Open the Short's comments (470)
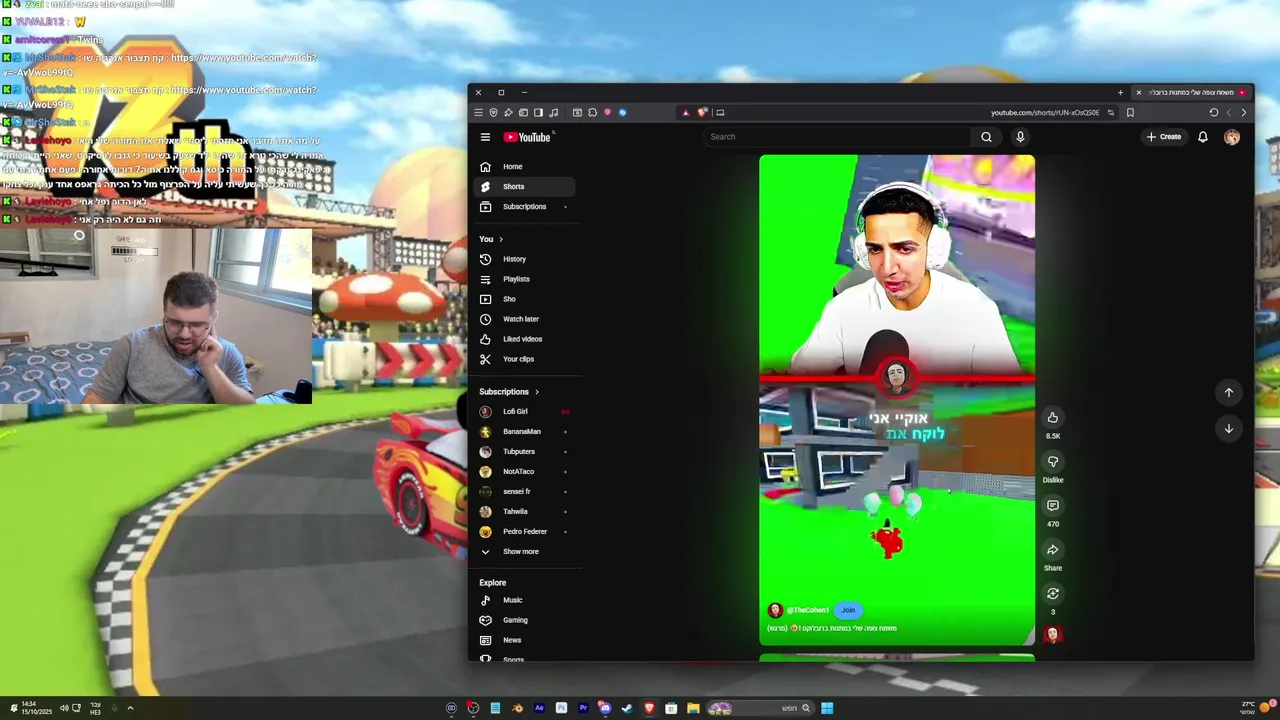1280x720 pixels. (x=1052, y=506)
